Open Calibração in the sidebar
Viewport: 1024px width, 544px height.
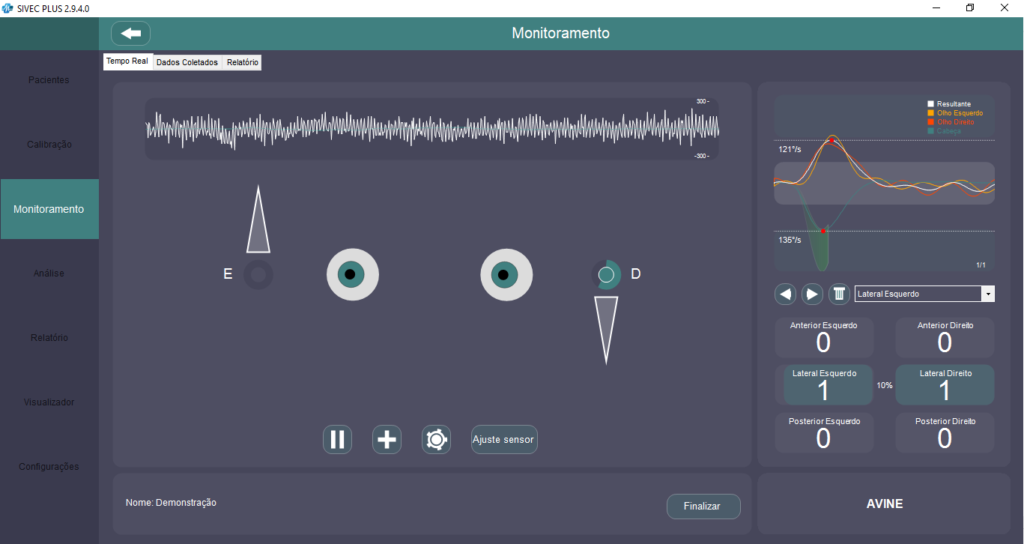(49, 144)
